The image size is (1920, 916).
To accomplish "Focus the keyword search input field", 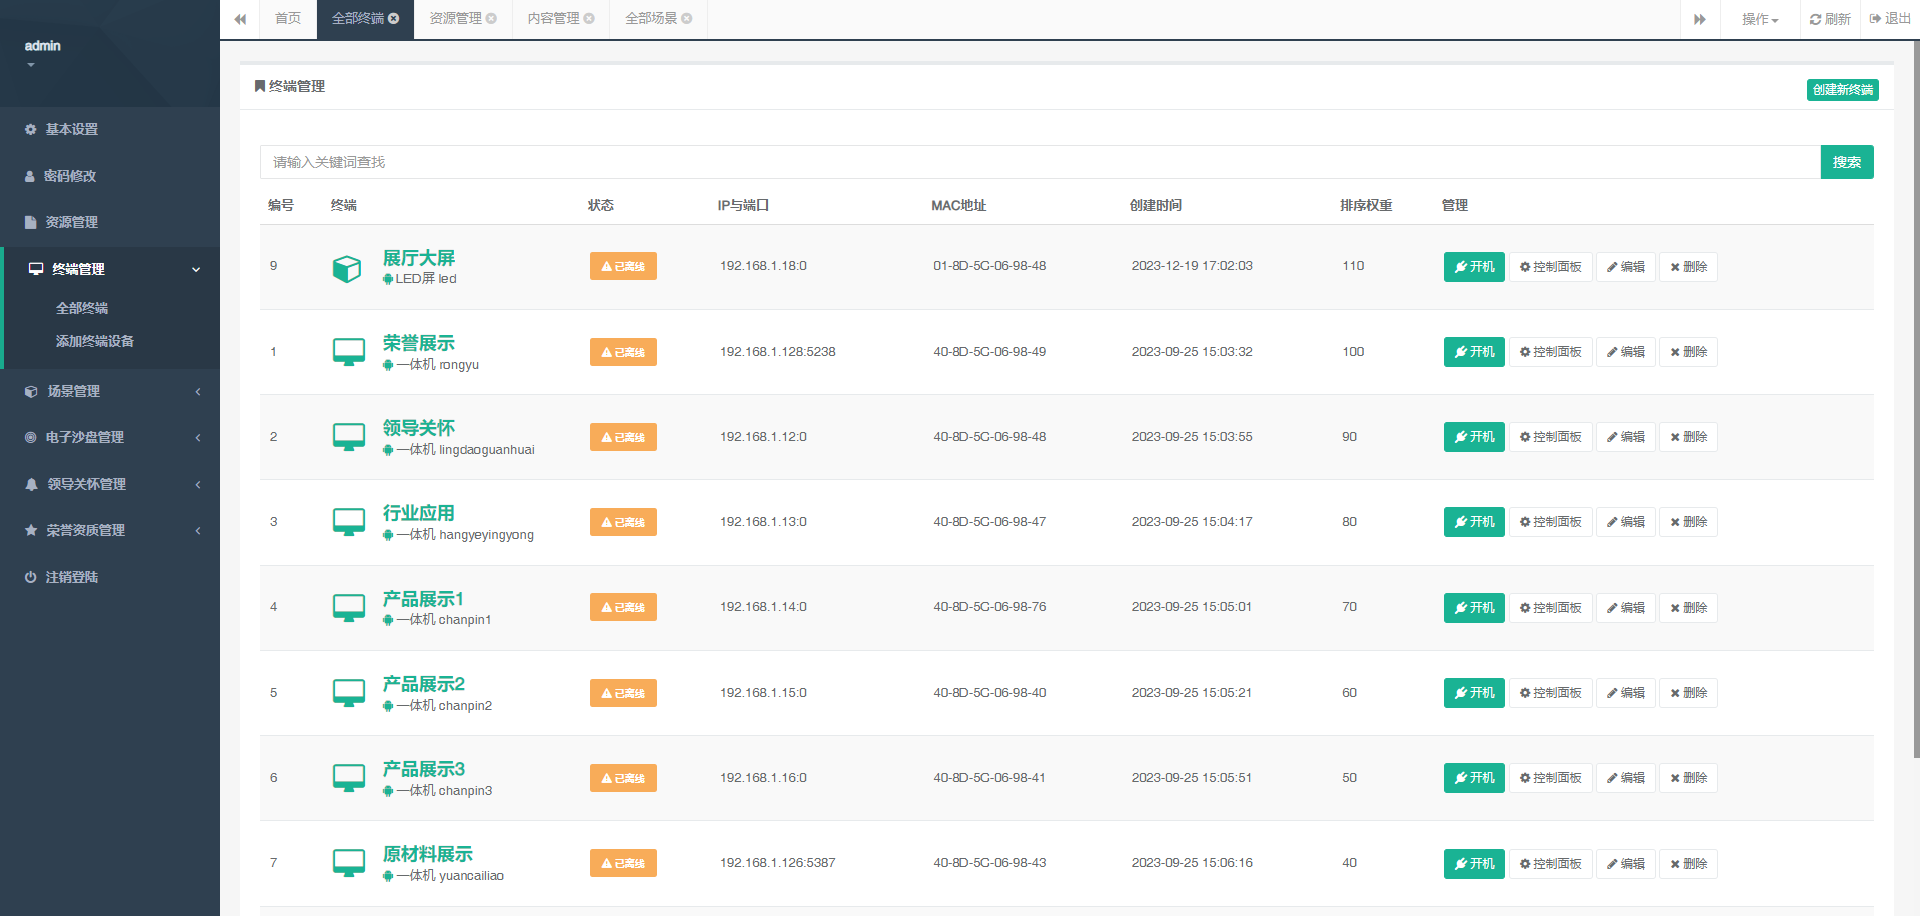I will [x=1040, y=162].
